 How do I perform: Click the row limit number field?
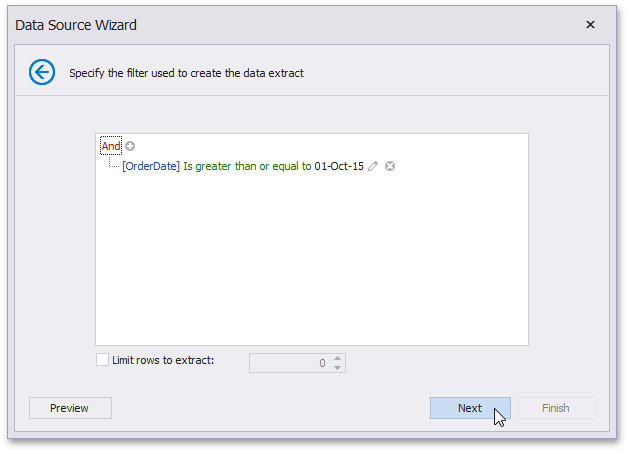point(288,362)
